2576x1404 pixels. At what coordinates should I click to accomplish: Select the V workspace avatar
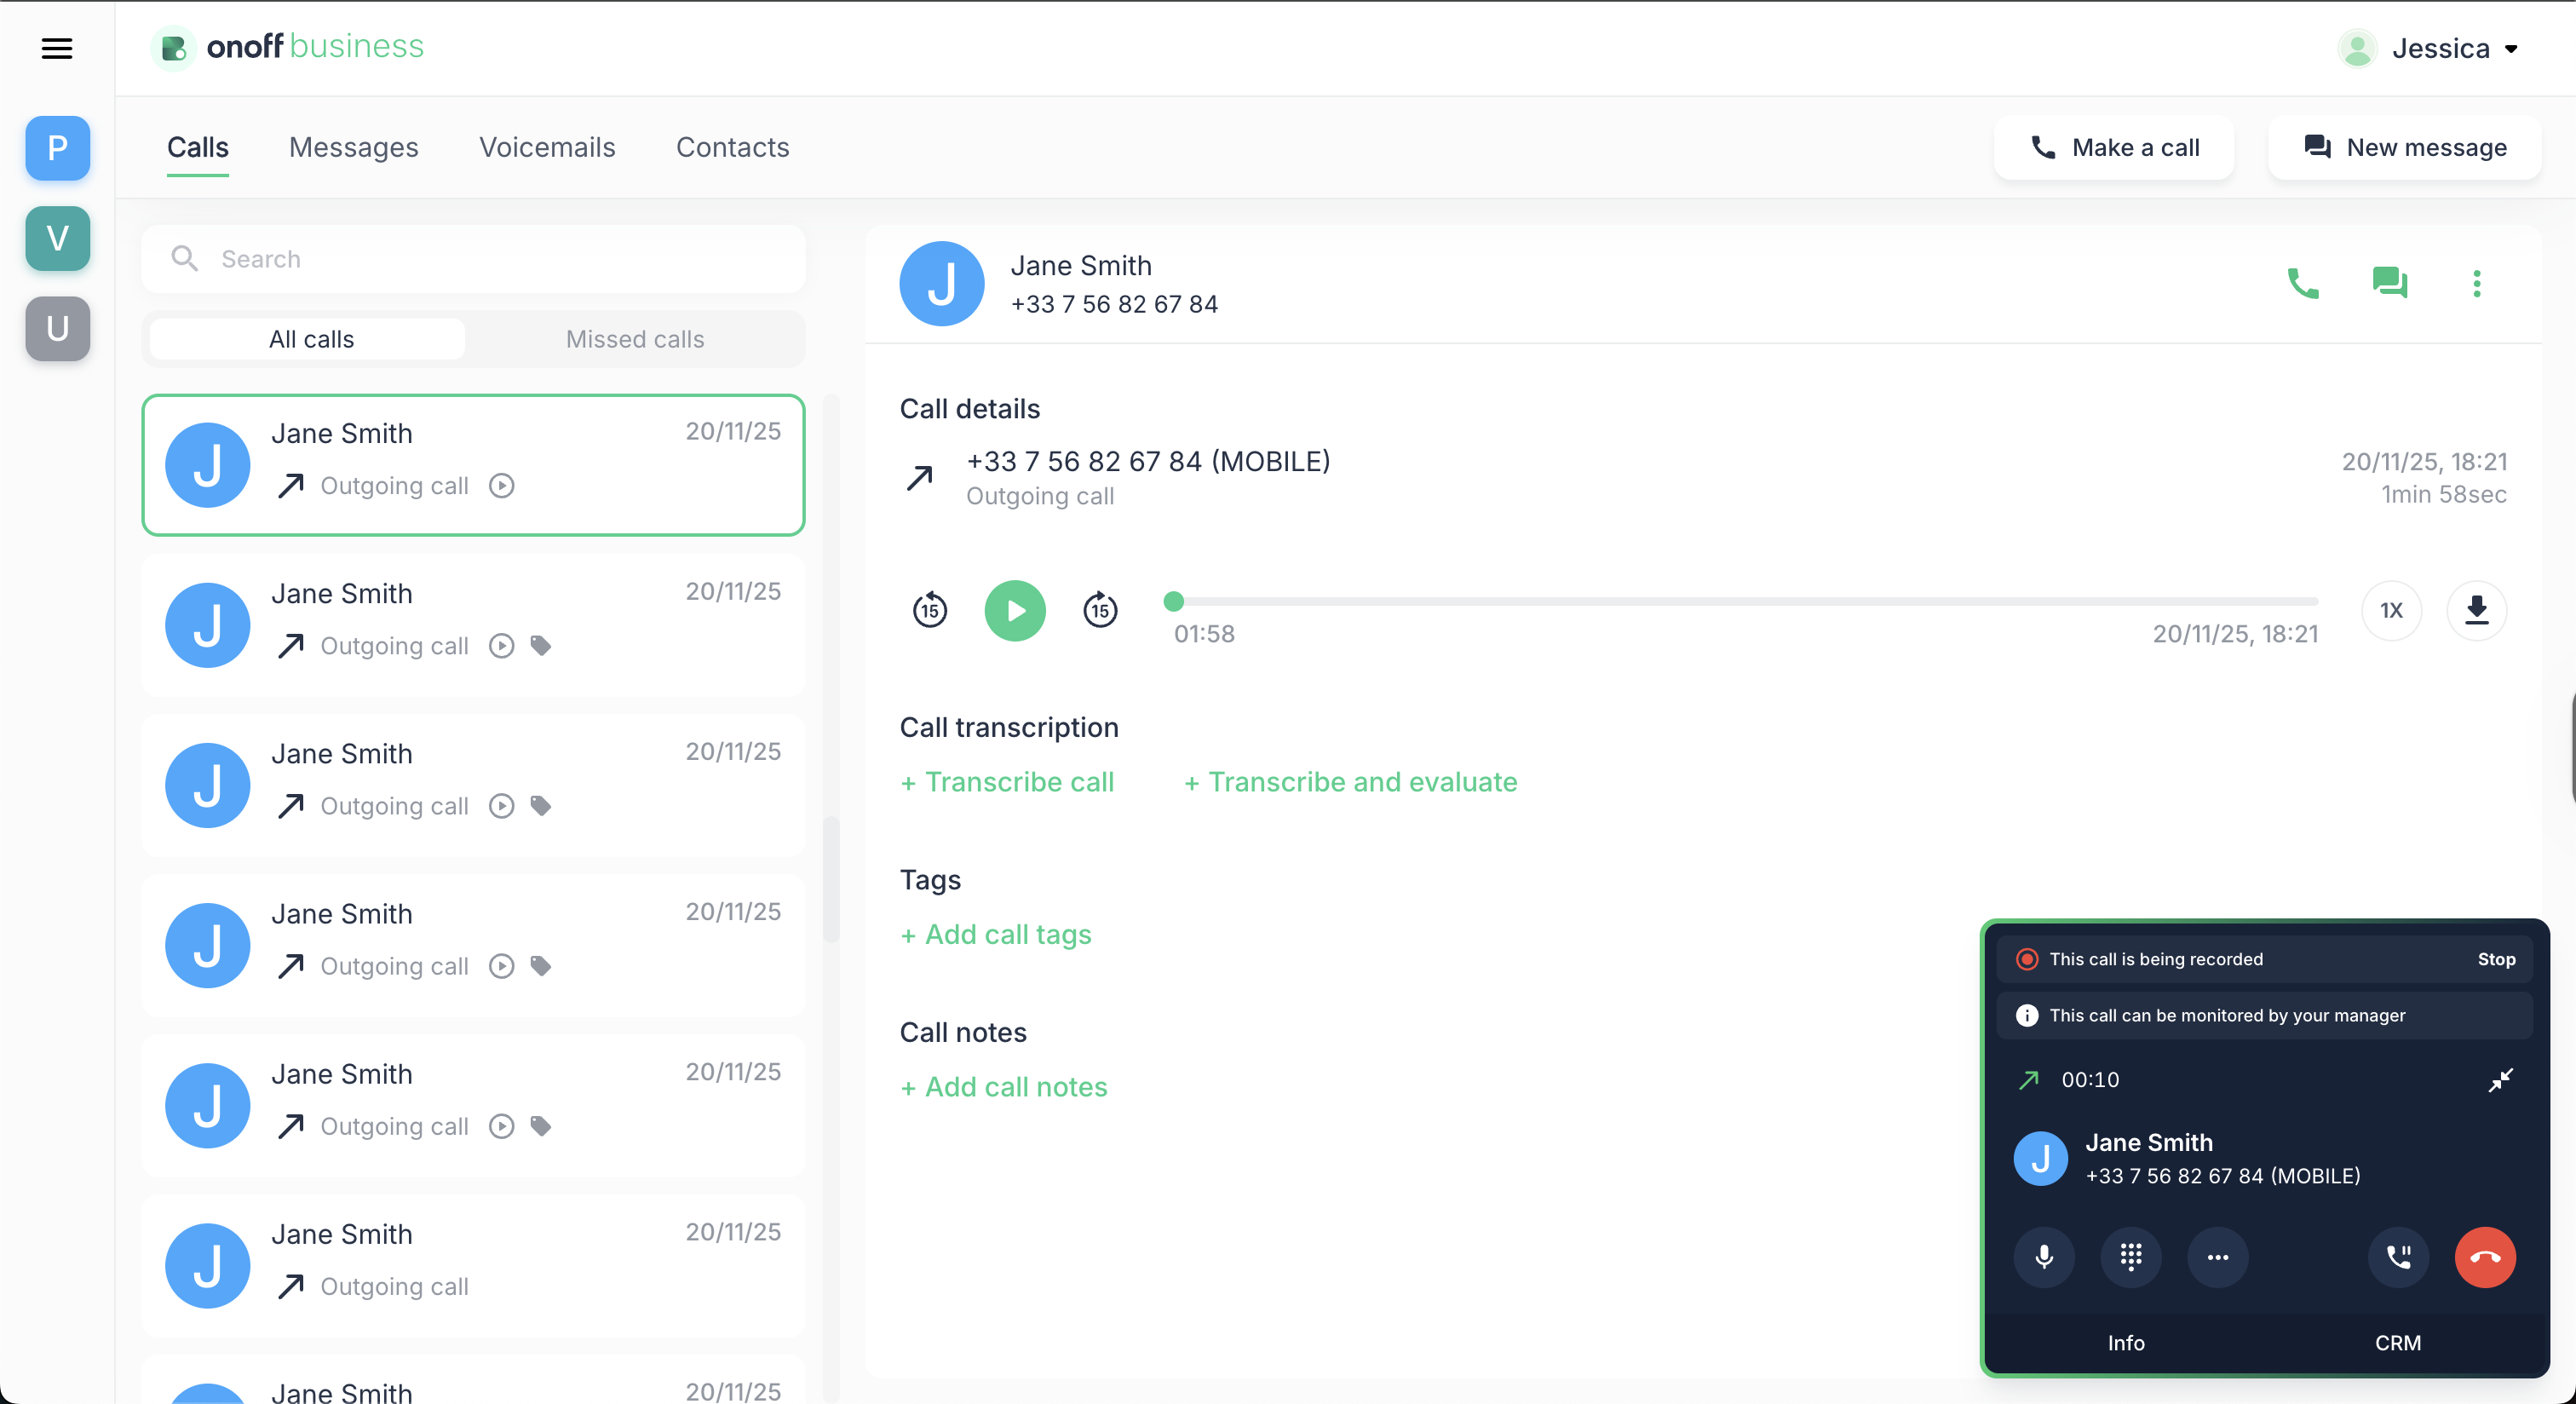pos(58,238)
